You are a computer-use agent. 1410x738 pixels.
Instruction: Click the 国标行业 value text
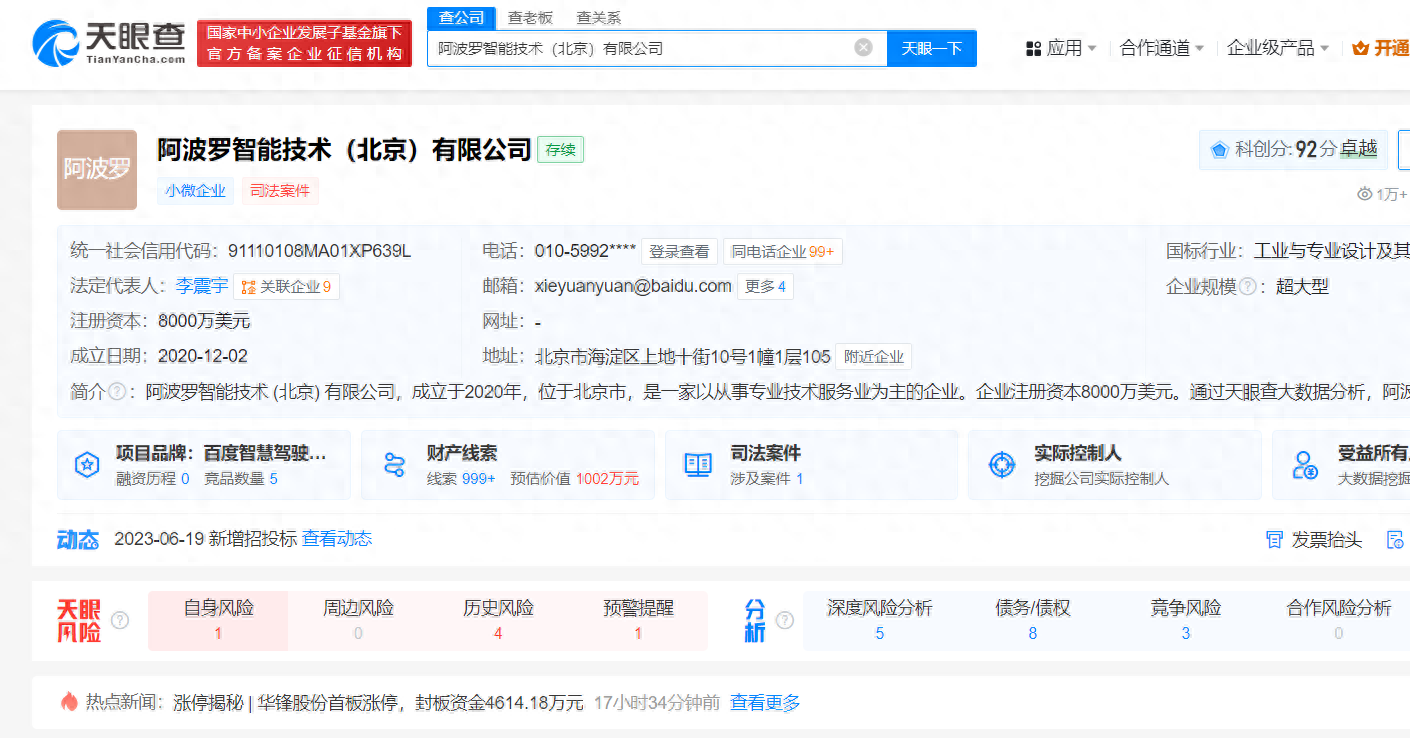coord(1332,251)
